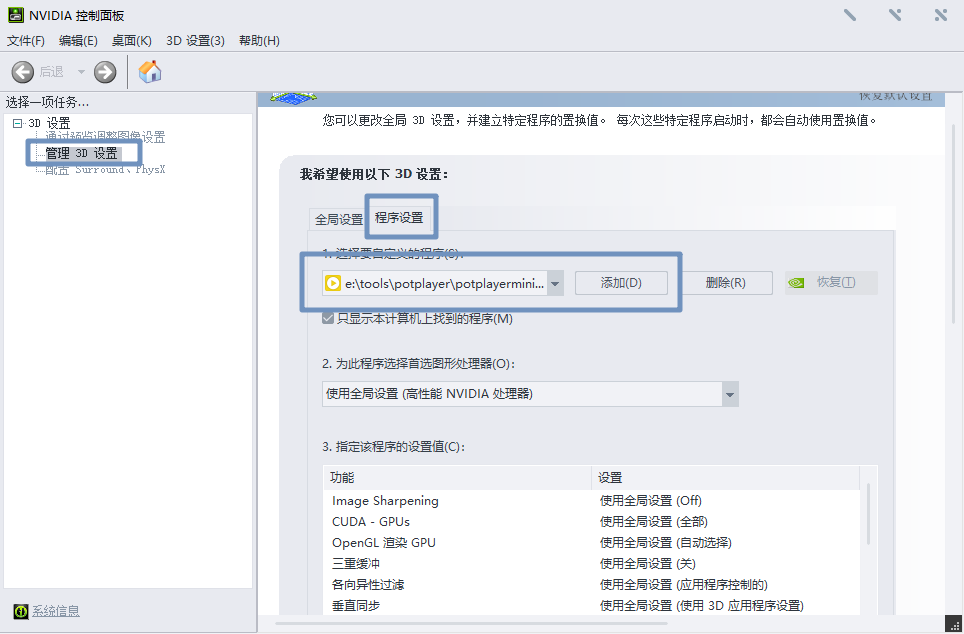
Task: Open the 系统信息 link
Action: point(56,611)
